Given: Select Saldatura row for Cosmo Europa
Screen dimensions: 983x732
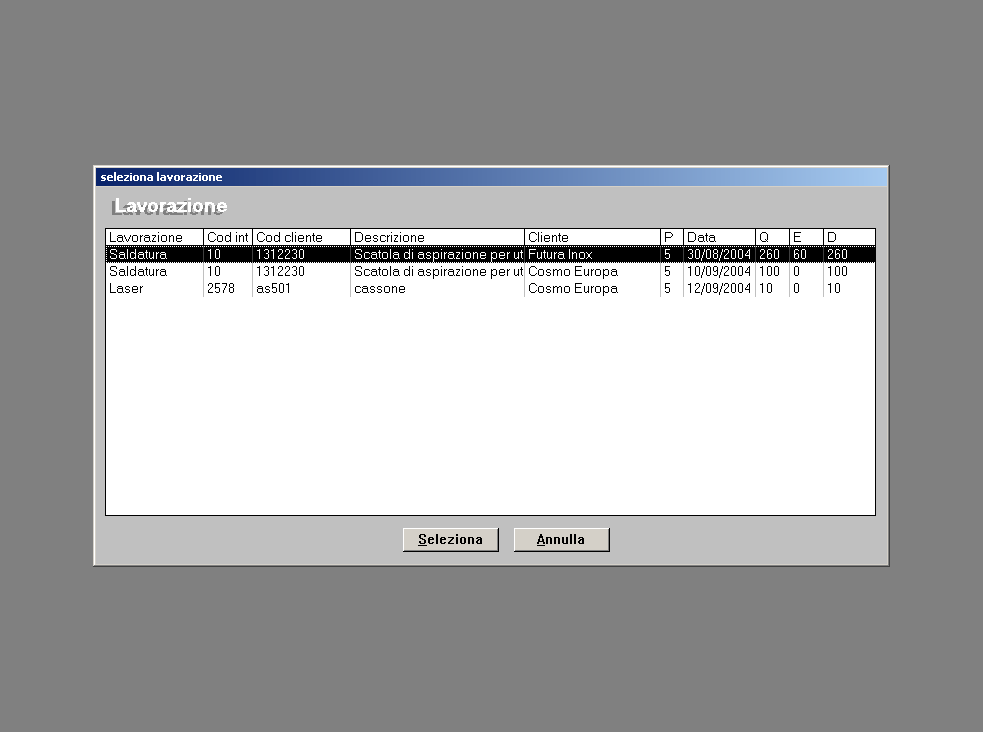Looking at the screenshot, I should 490,271.
